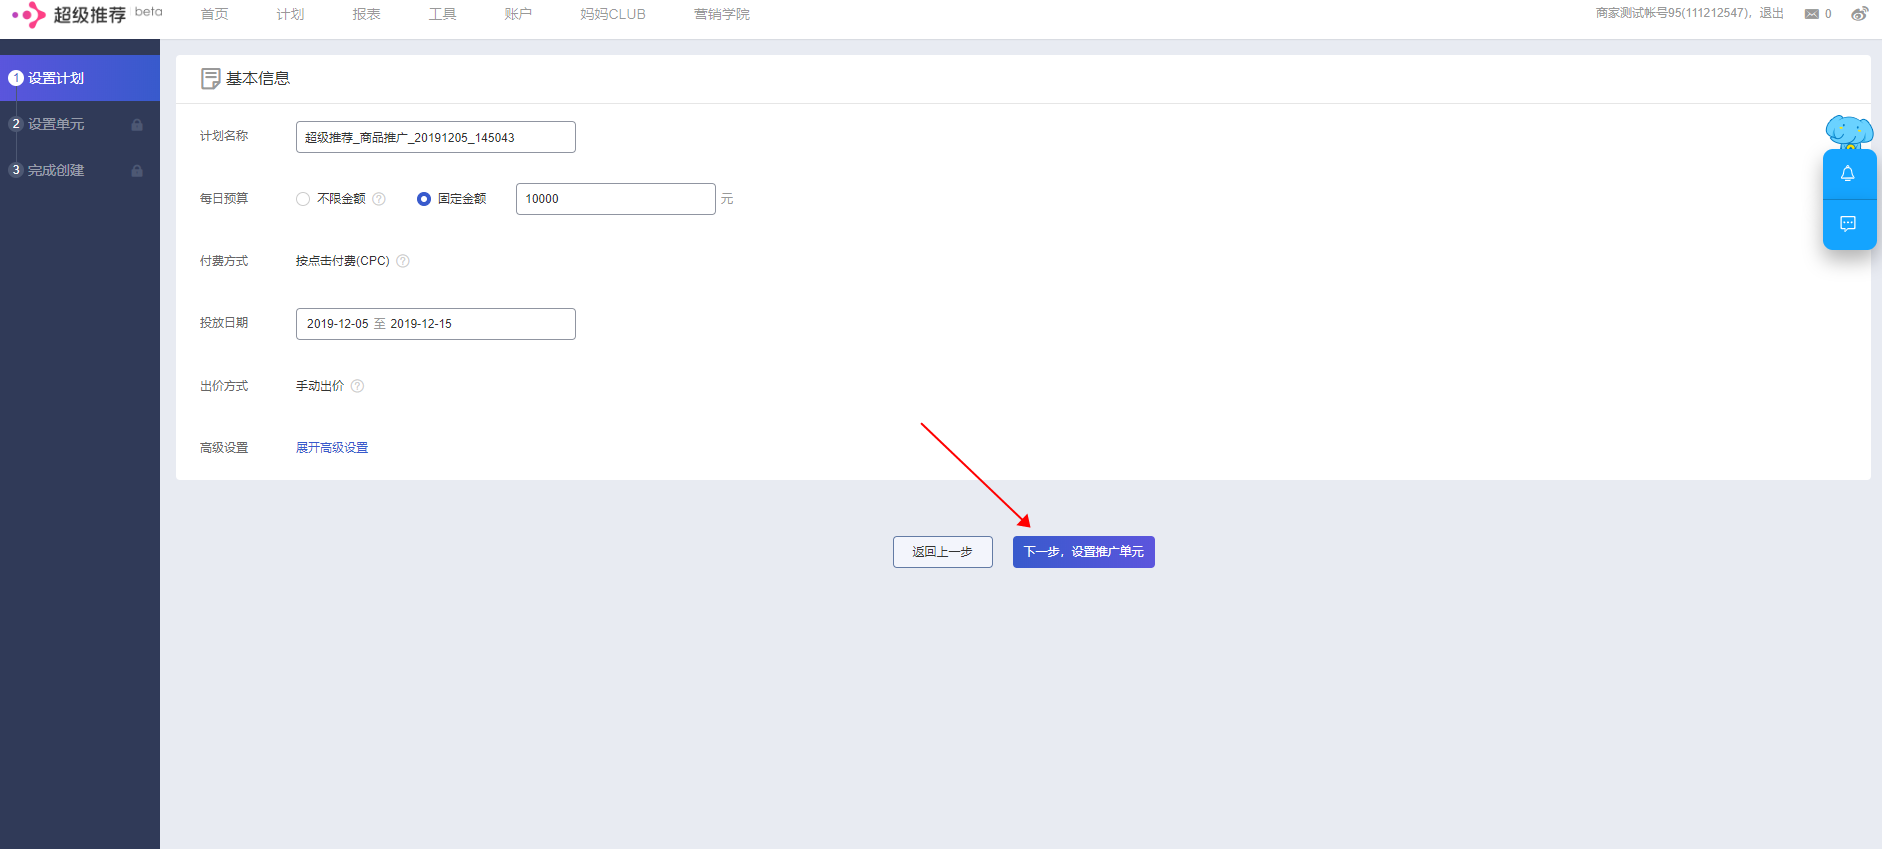Viewport: 1882px width, 849px height.
Task: Click the notification bell icon
Action: (1848, 174)
